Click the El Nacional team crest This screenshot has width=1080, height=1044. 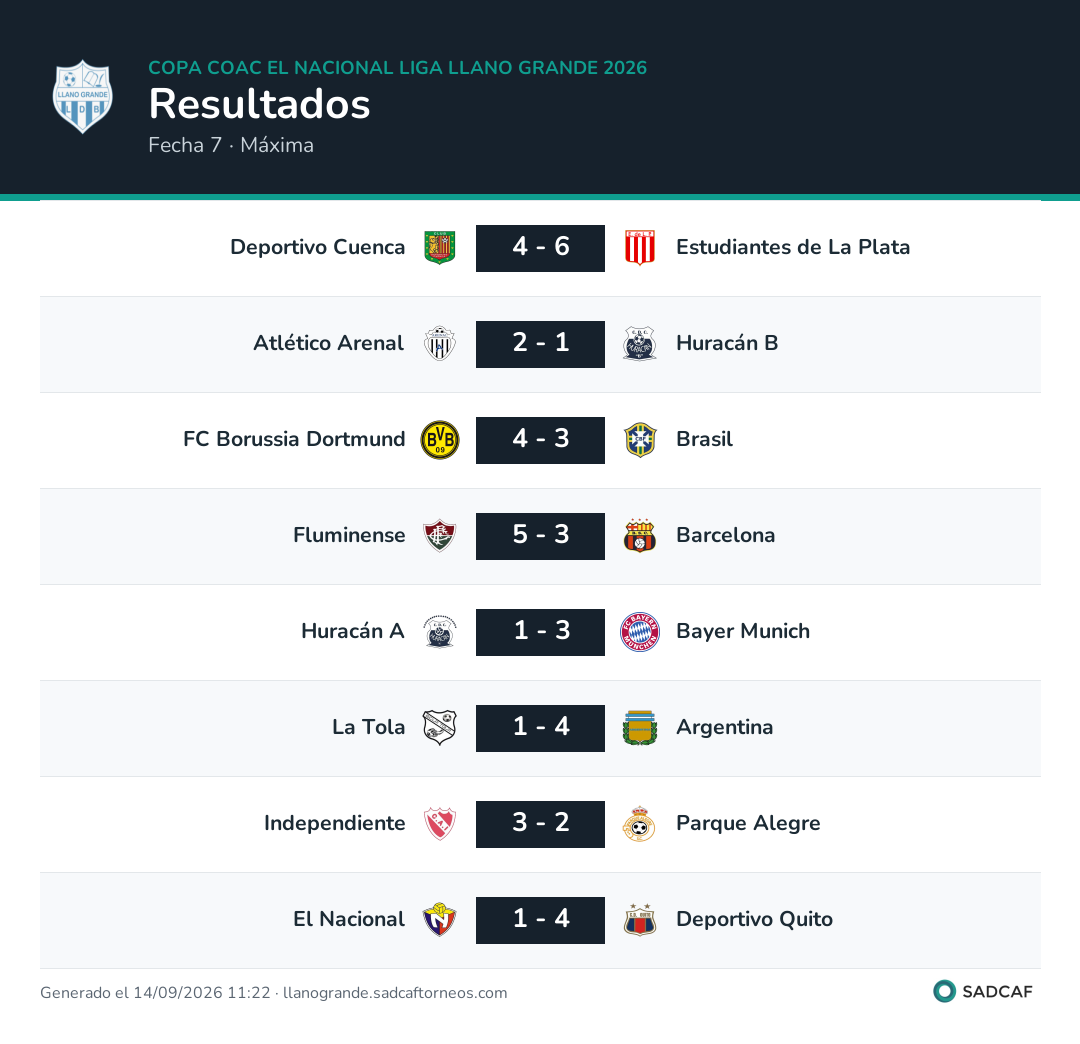[x=439, y=920]
